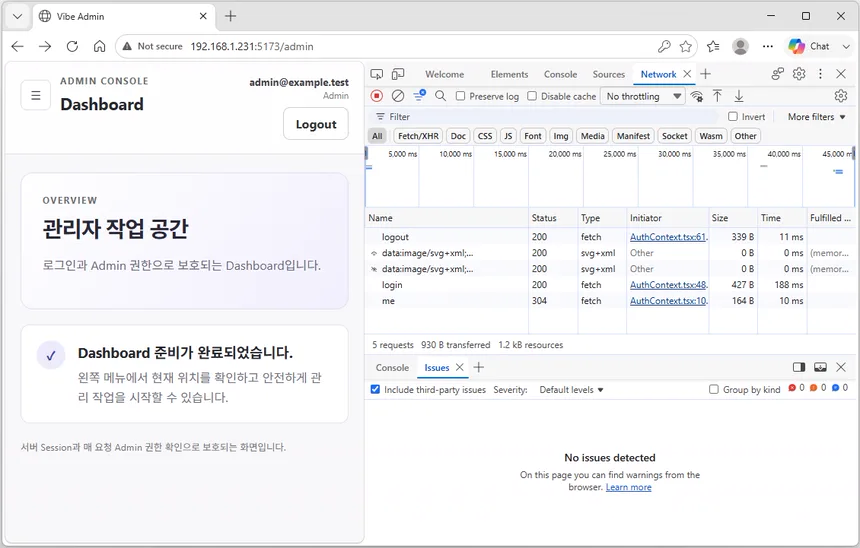Switch to the Elements tab

509,74
